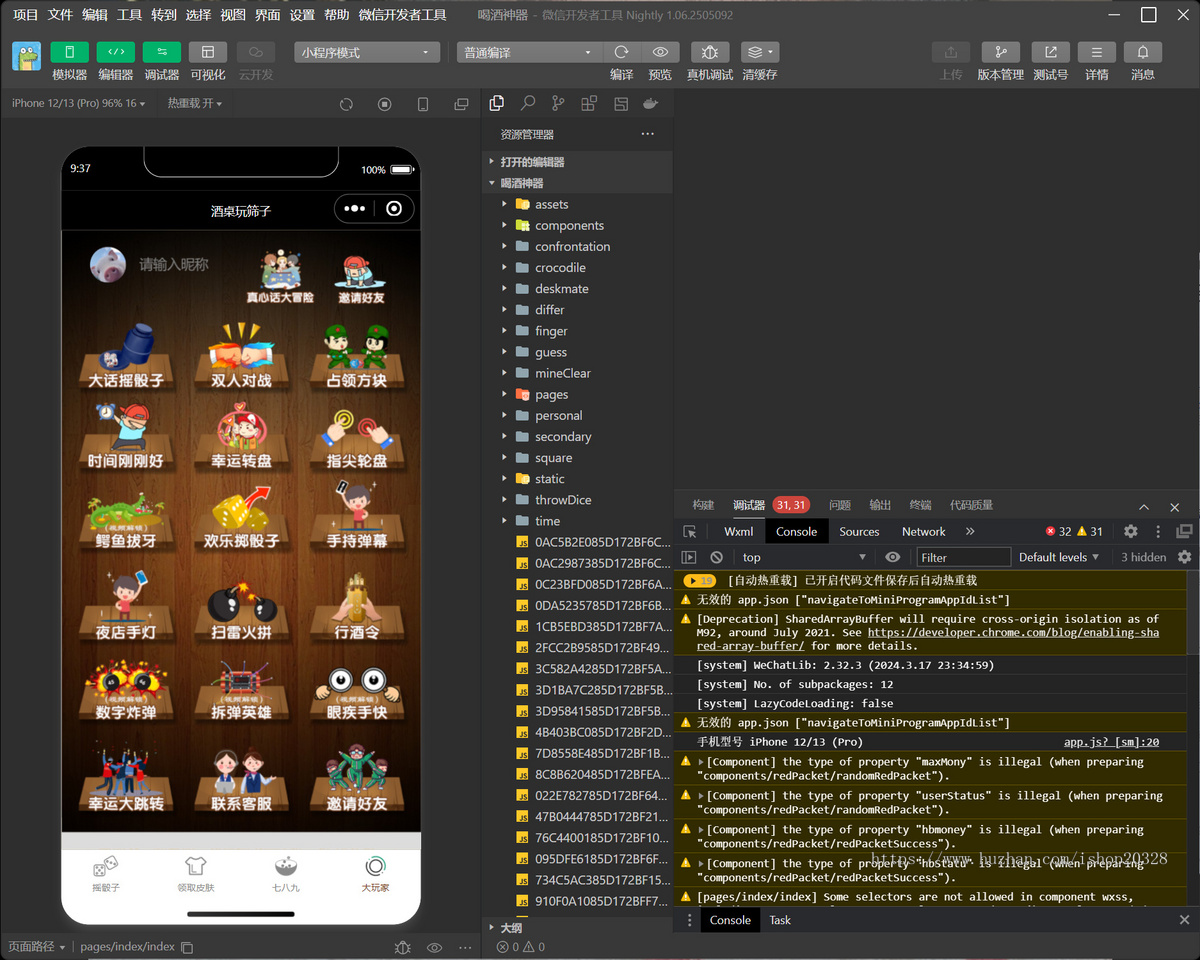Open the 普通编译 compile mode dropdown
This screenshot has height=960, width=1200.
[x=529, y=52]
